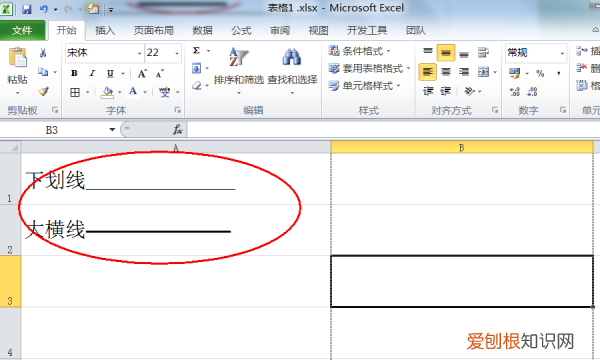
Task: Click the Paste clipboard icon
Action: (x=18, y=58)
